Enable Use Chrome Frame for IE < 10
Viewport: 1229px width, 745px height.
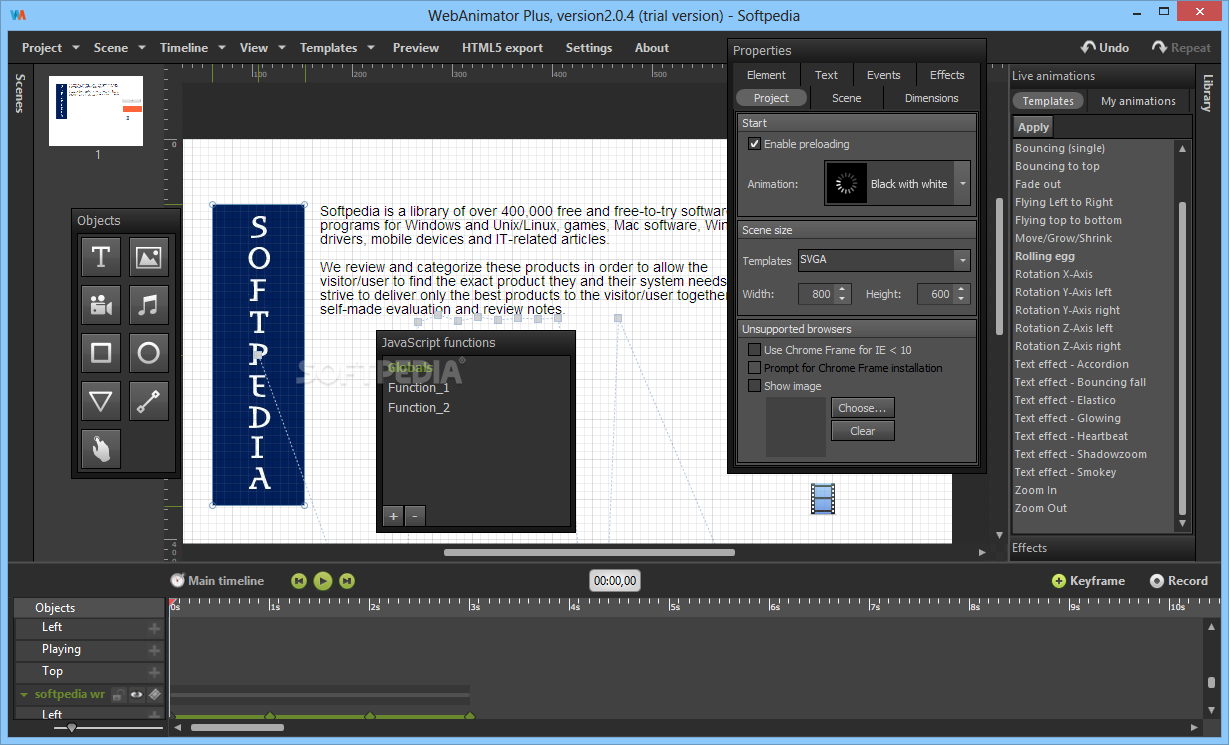pyautogui.click(x=754, y=350)
